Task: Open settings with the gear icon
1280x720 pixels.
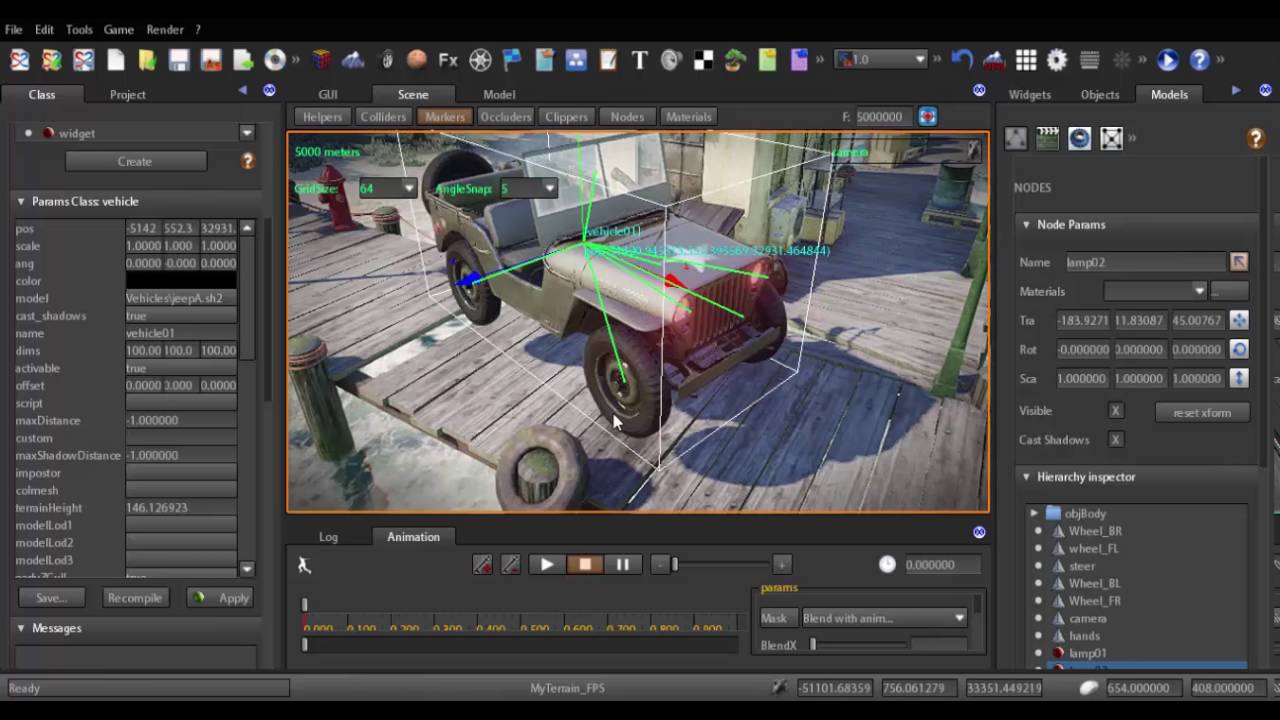Action: (1057, 60)
